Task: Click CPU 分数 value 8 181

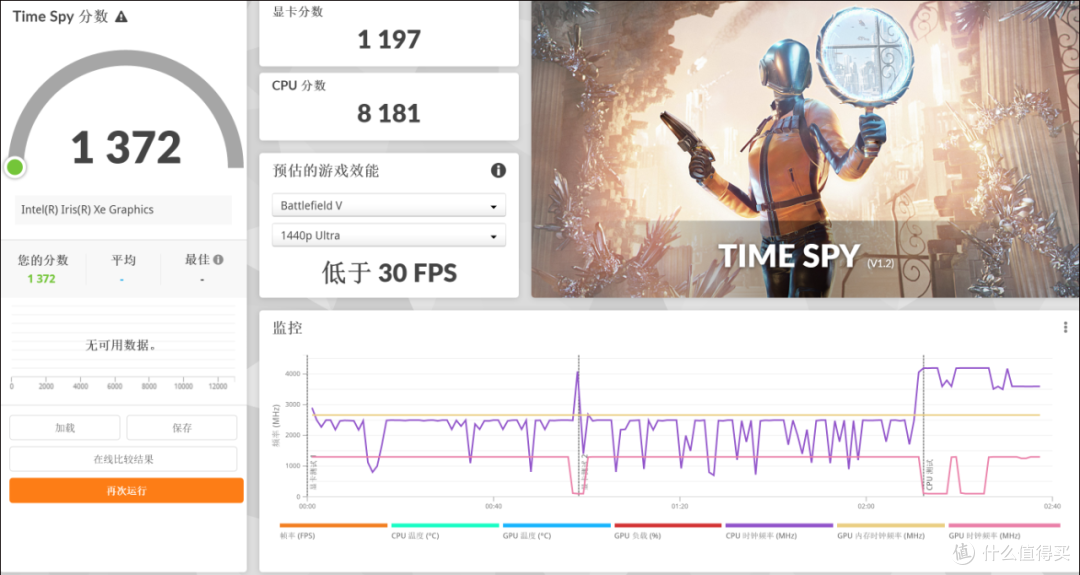Action: point(389,113)
